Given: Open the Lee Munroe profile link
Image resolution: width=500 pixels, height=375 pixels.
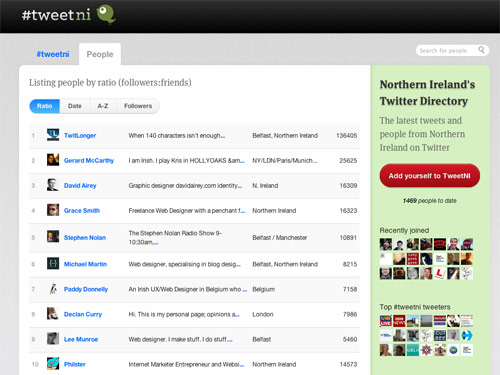Looking at the screenshot, I should coord(81,339).
